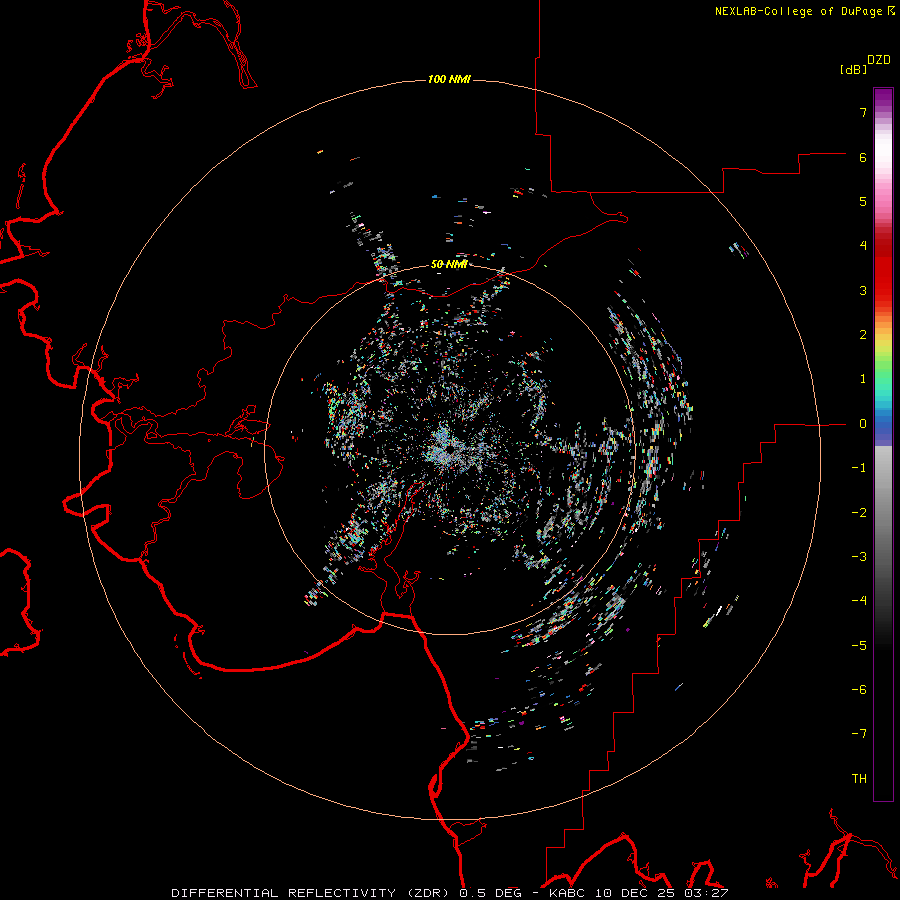Viewport: 900px width, 900px height.
Task: Click the NEXLAB-College of DuPage watermark text
Action: [x=798, y=11]
